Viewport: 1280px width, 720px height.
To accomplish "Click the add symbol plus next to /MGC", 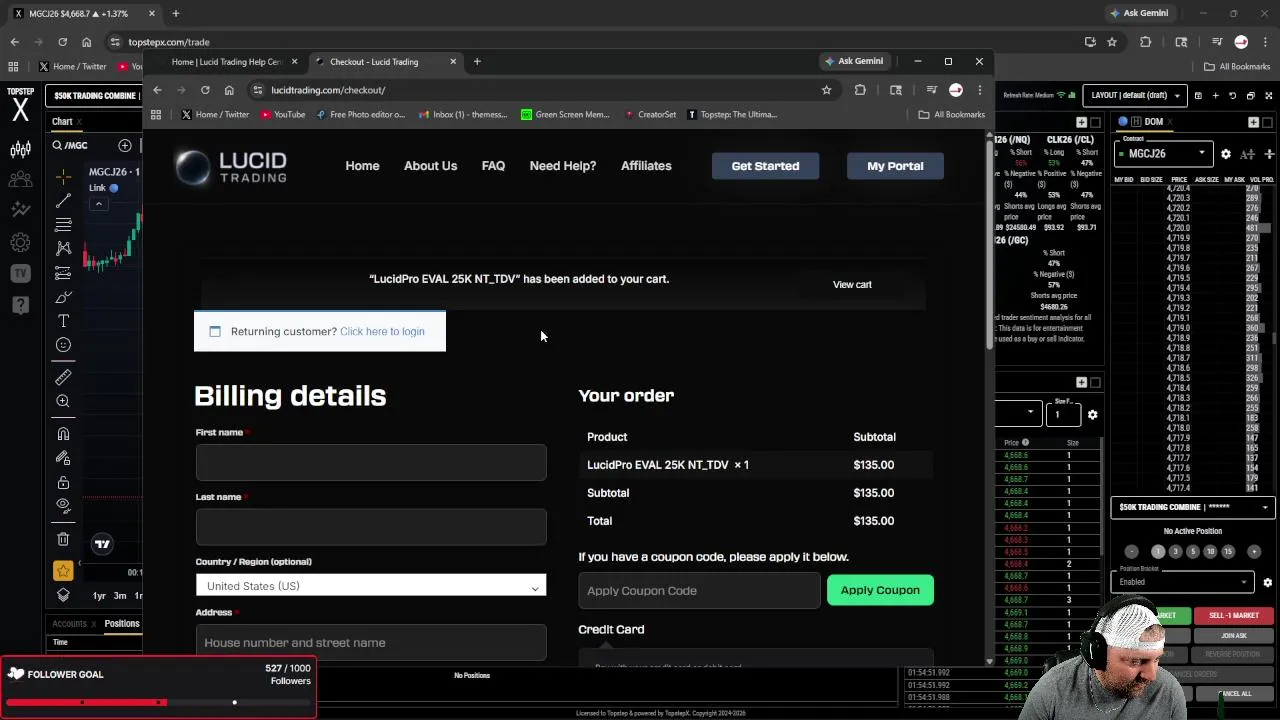I will (125, 145).
